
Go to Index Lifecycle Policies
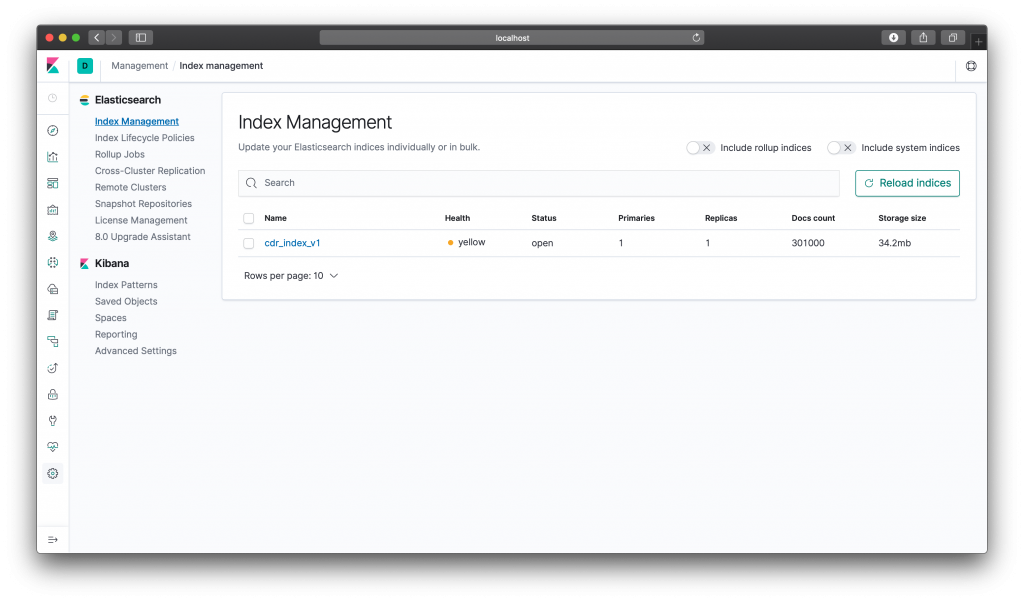144,138
